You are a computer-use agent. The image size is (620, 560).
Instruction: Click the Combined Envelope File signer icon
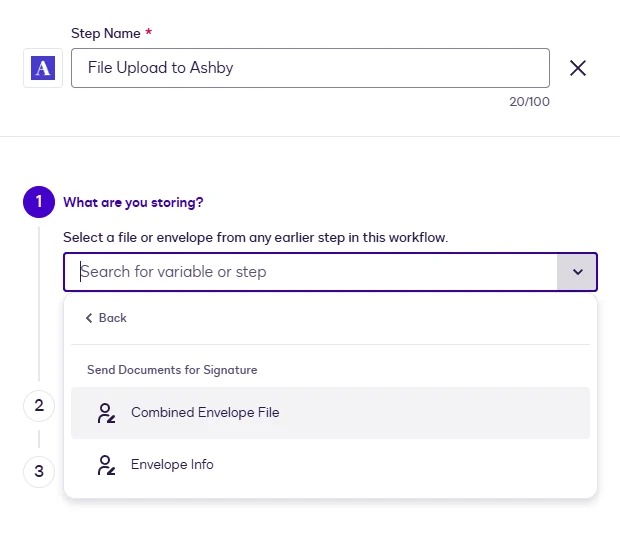(x=106, y=413)
